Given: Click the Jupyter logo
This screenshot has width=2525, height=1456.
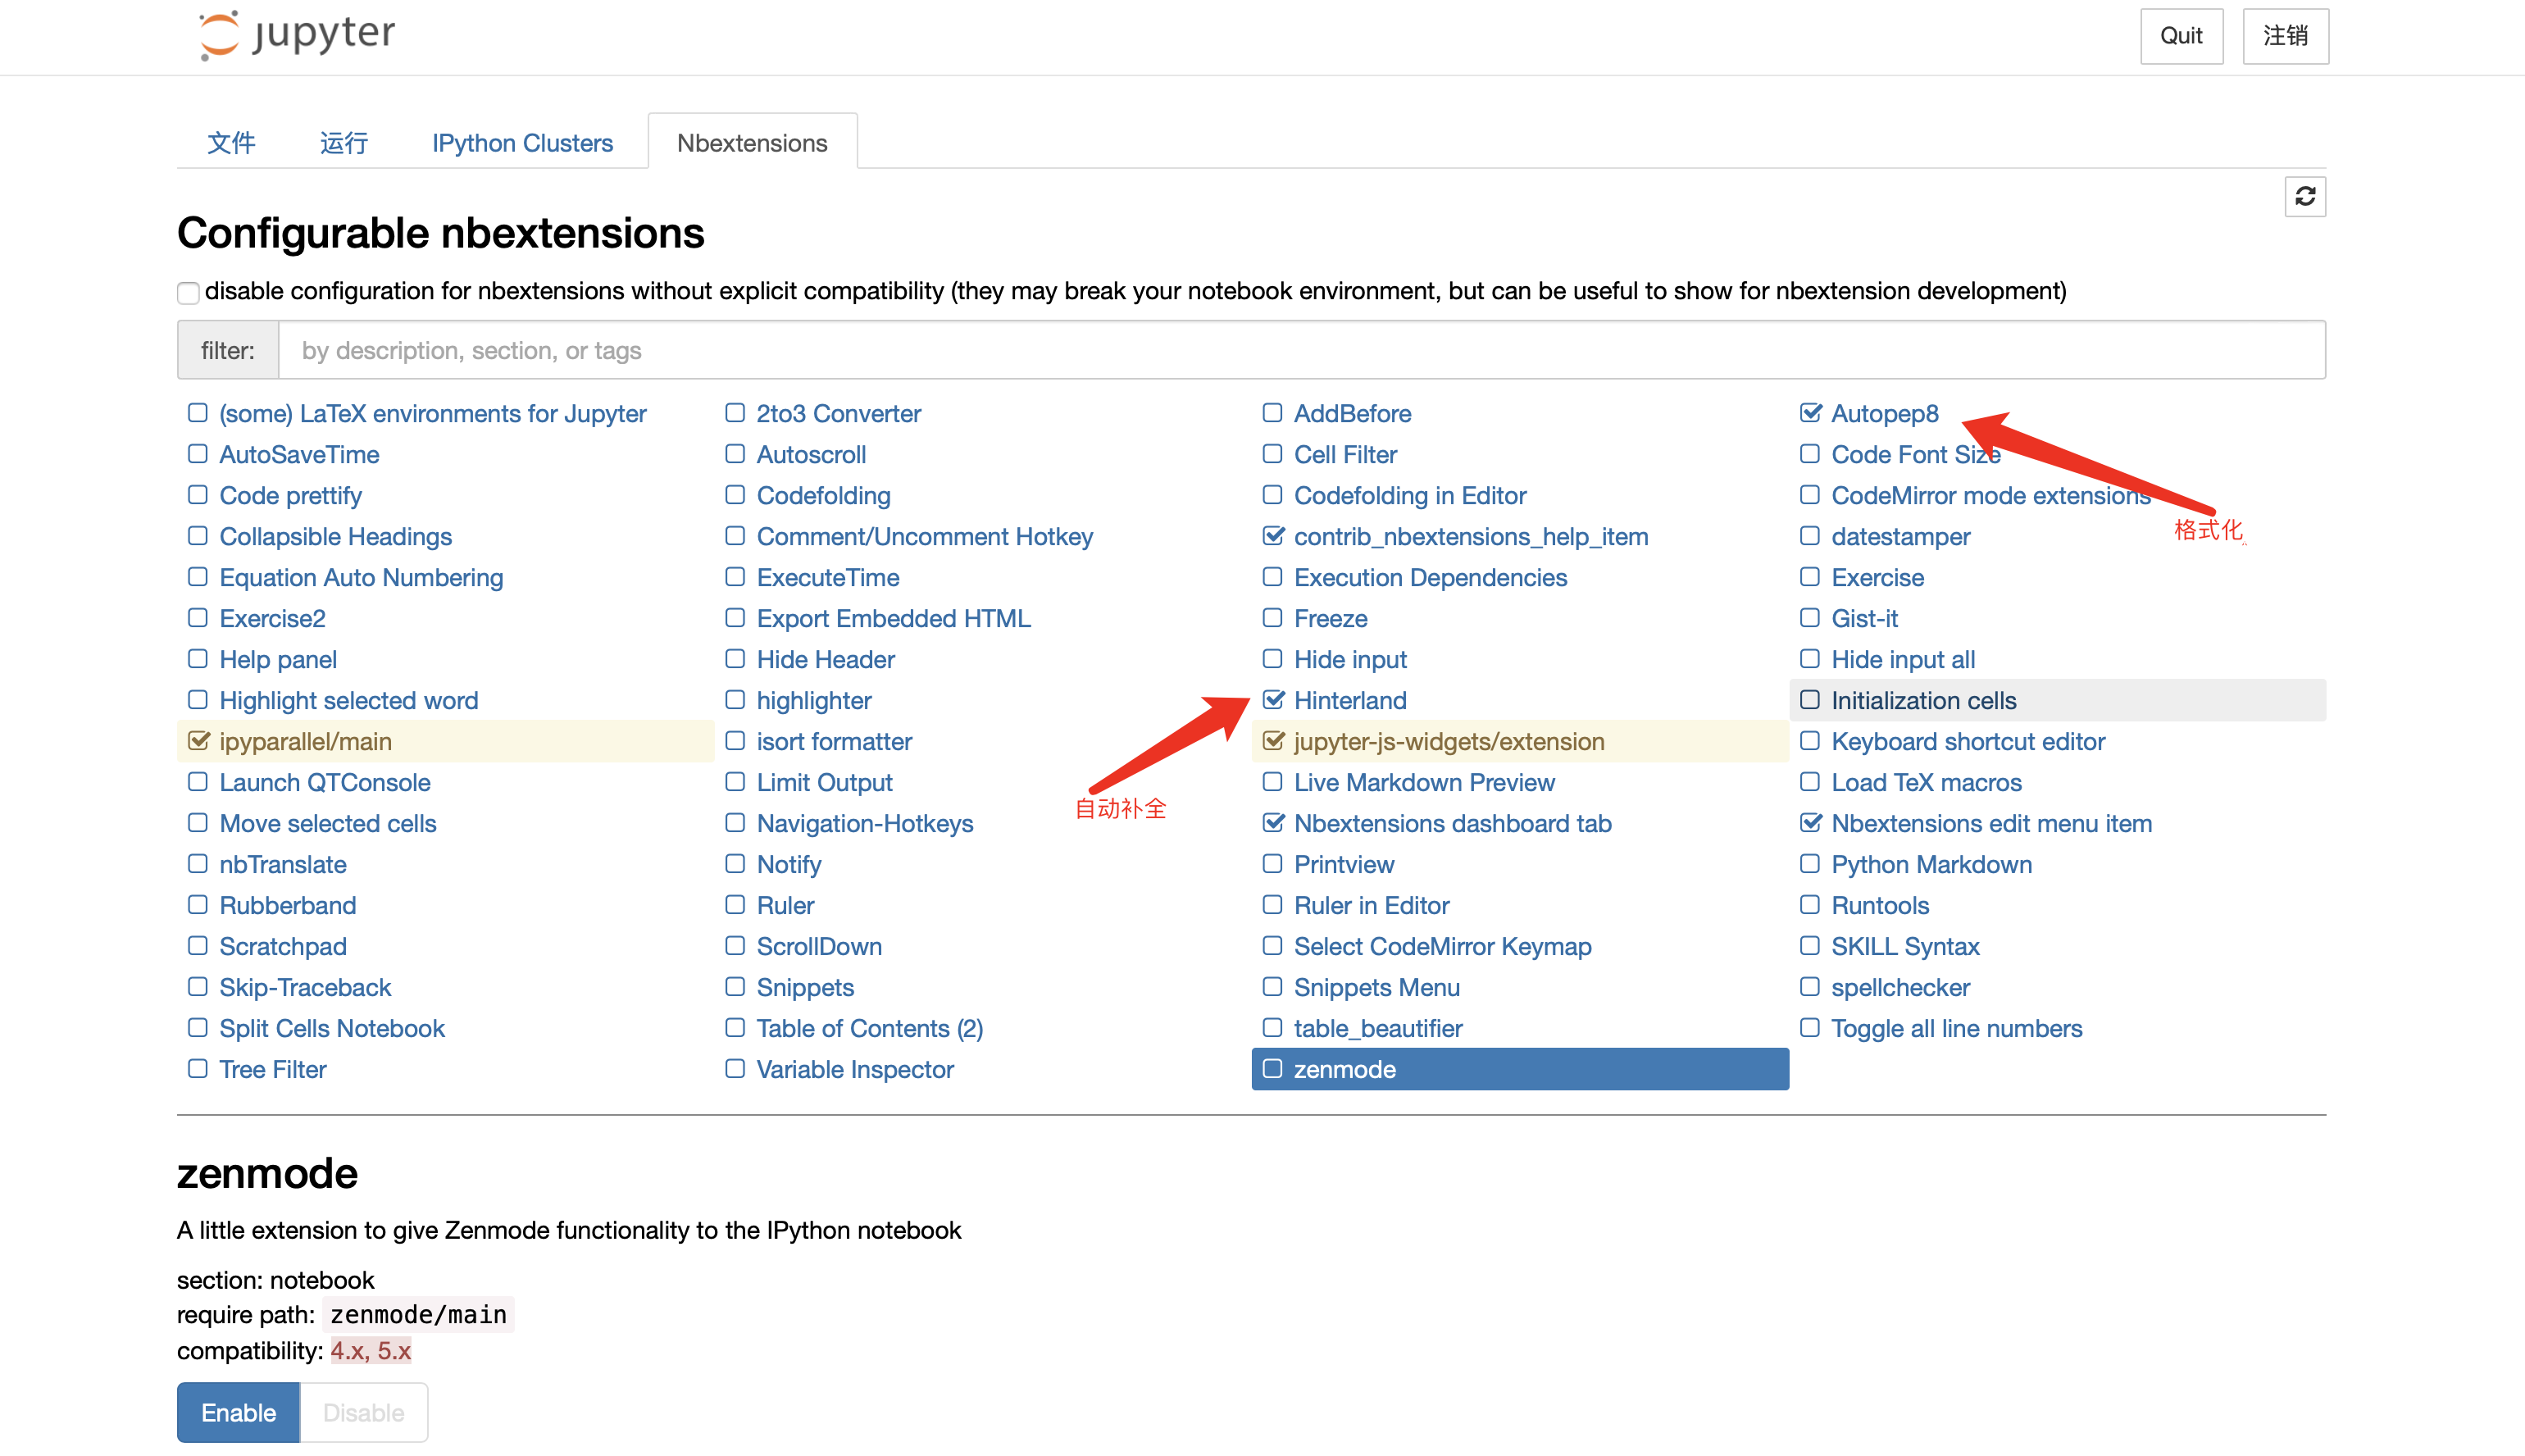Looking at the screenshot, I should [296, 35].
